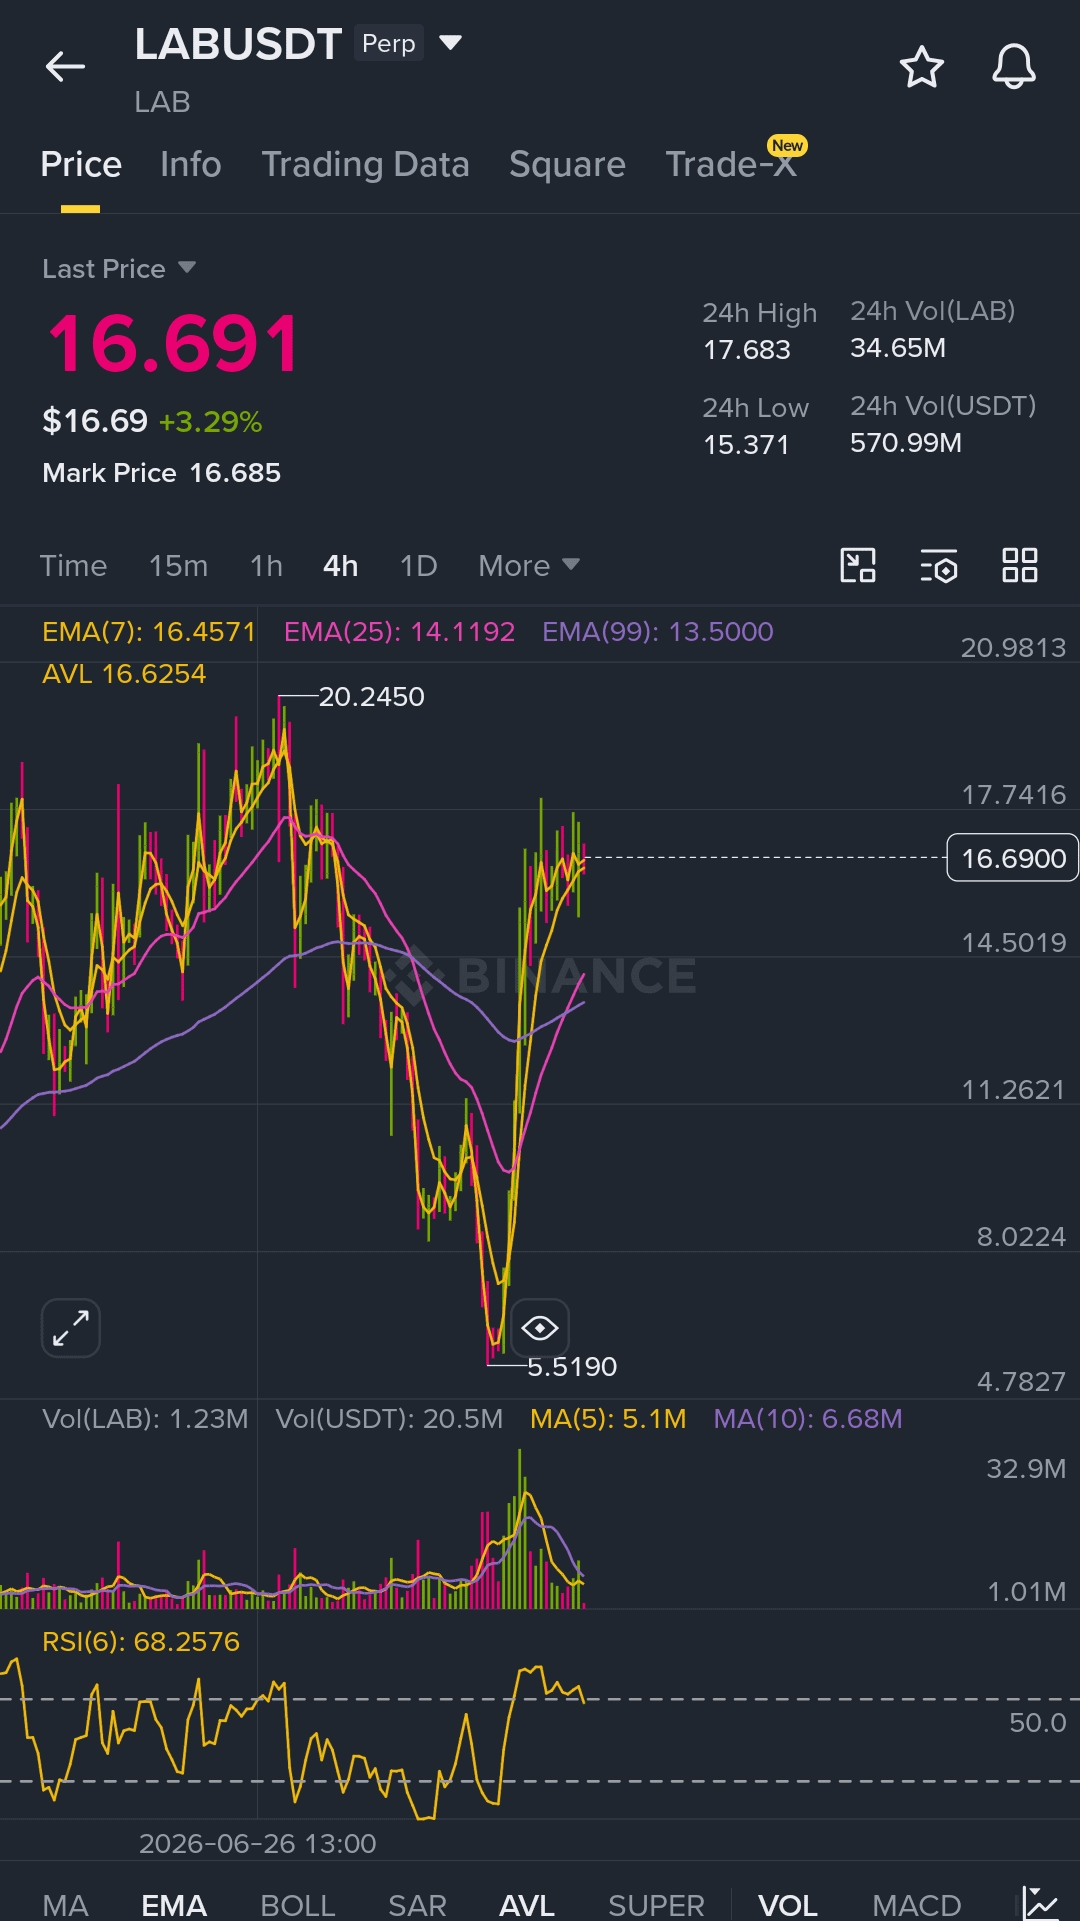This screenshot has width=1080, height=1921.
Task: Tap the large last price 16.691
Action: click(174, 344)
